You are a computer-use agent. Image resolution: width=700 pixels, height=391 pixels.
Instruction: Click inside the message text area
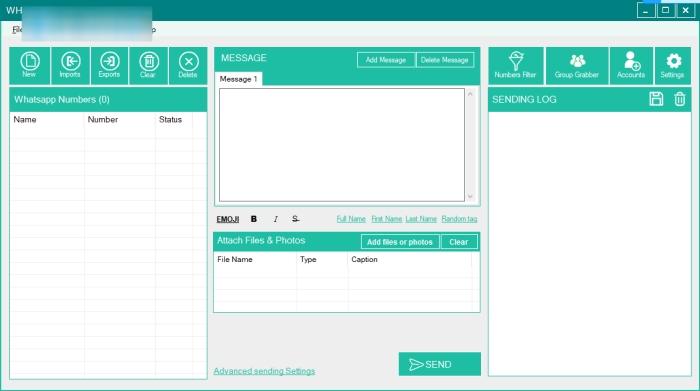click(x=342, y=145)
